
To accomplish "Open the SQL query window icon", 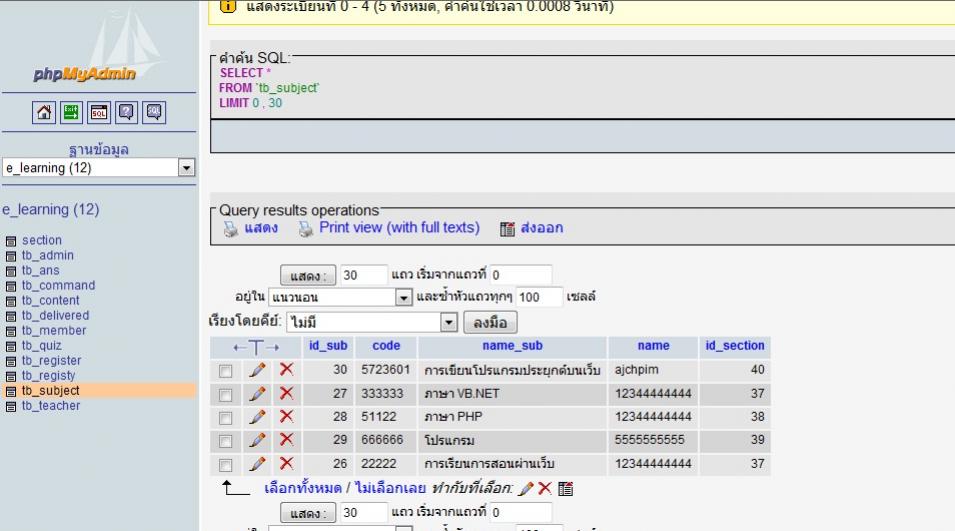I will pyautogui.click(x=99, y=113).
